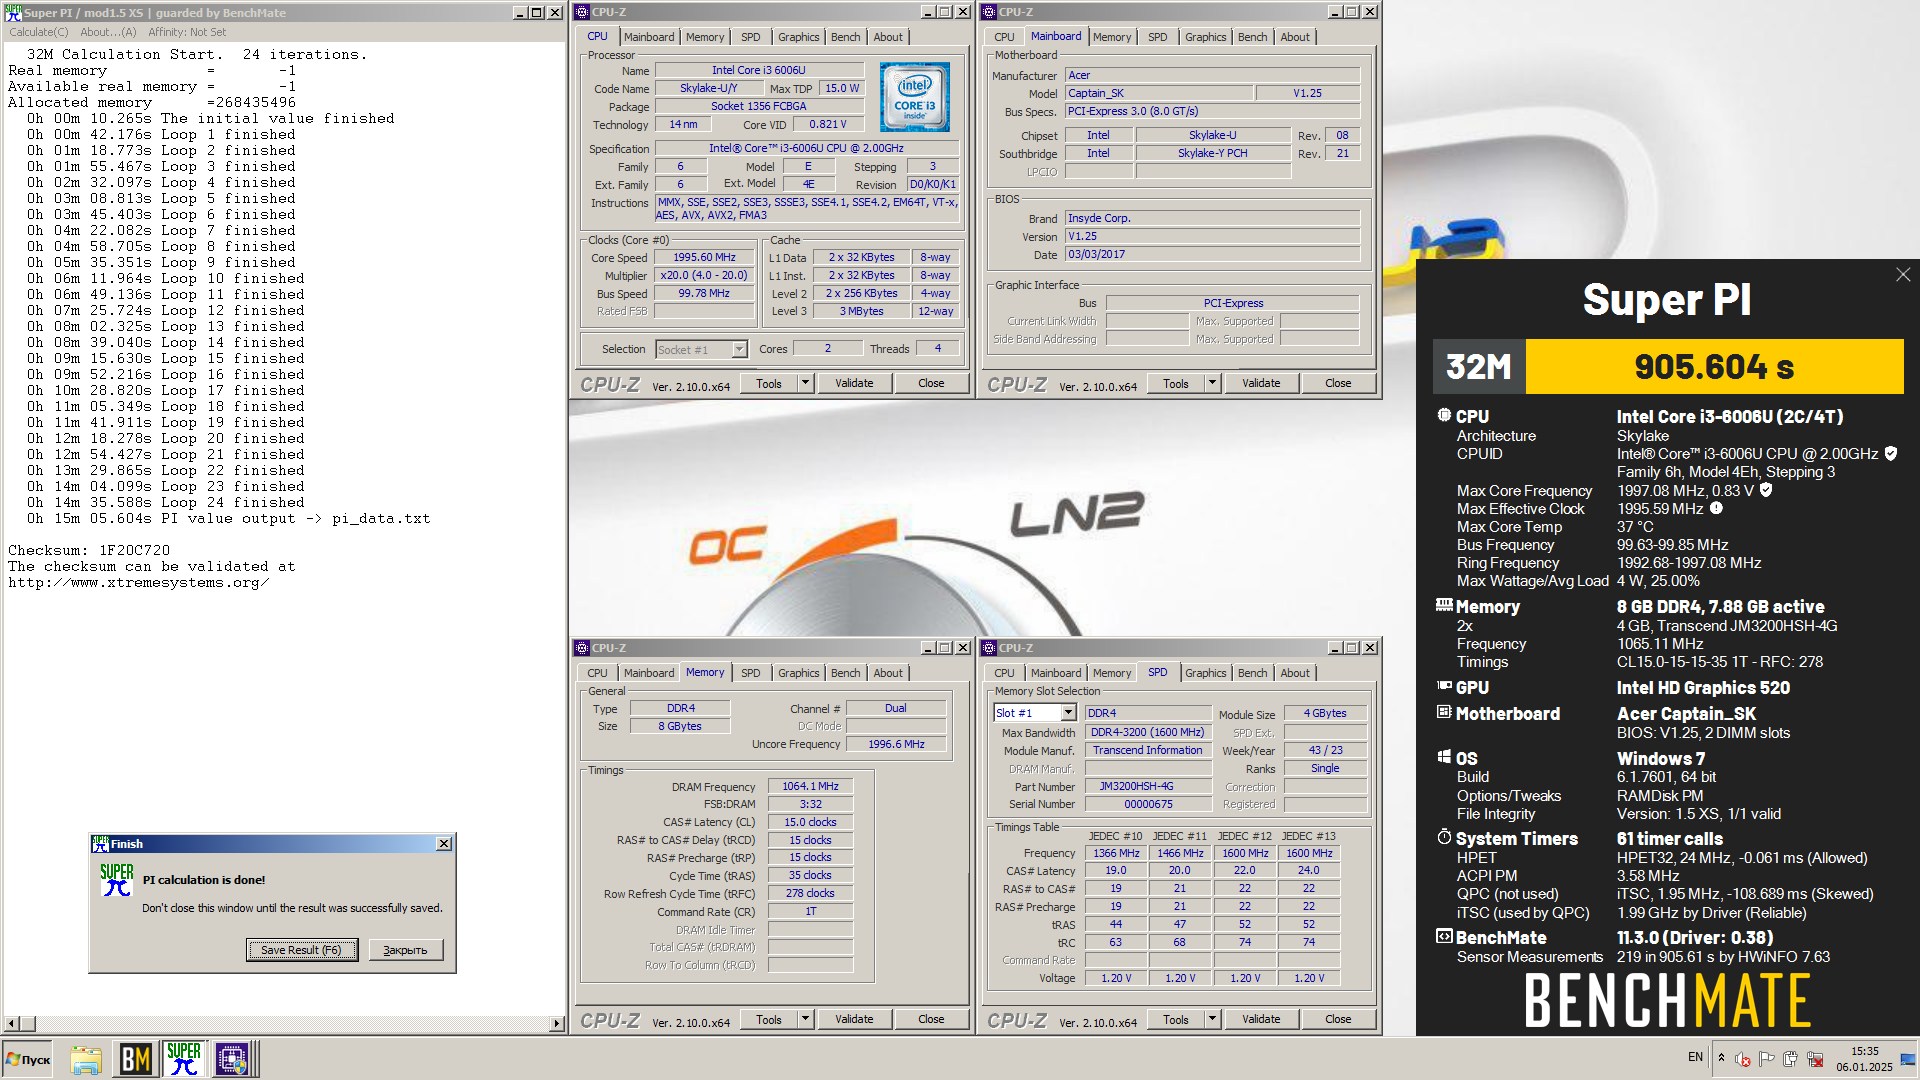Screen dimensions: 1920x1080
Task: Switch to Graphics tab in CPU-Z Mainboard window
Action: (1205, 37)
